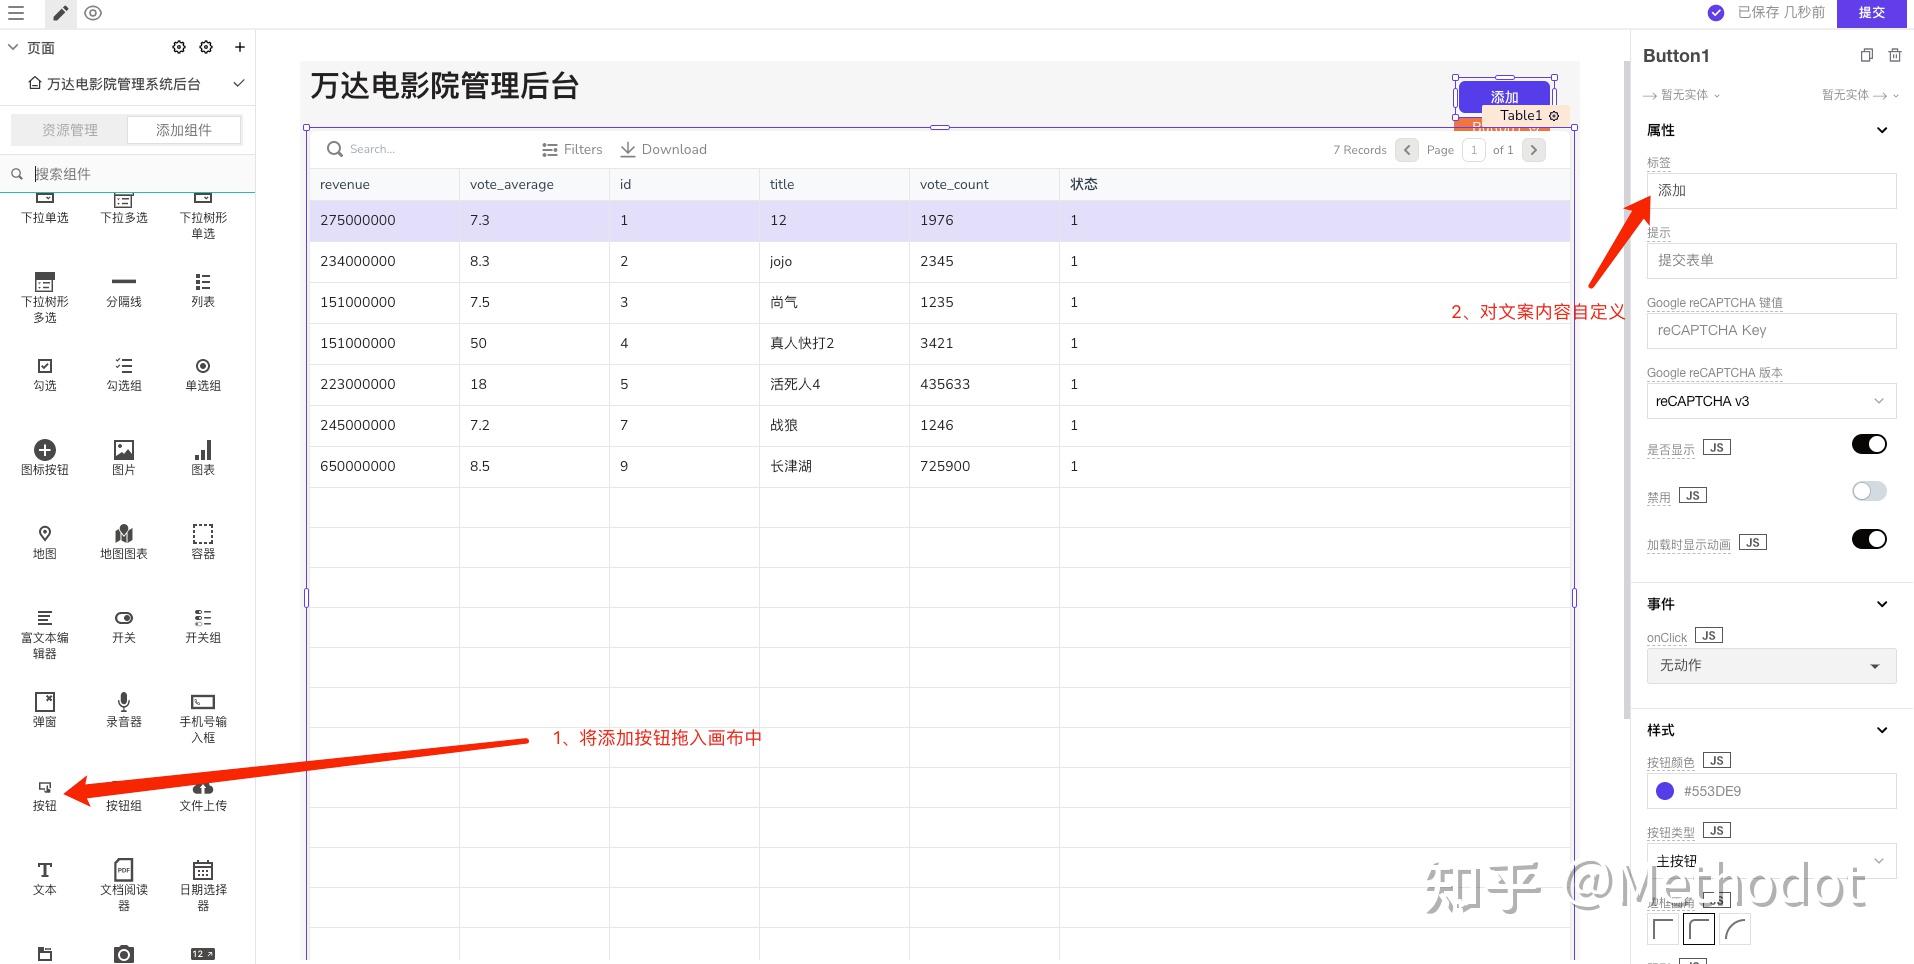Toggle JS mode for onClick
The image size is (1914, 964).
1709,635
